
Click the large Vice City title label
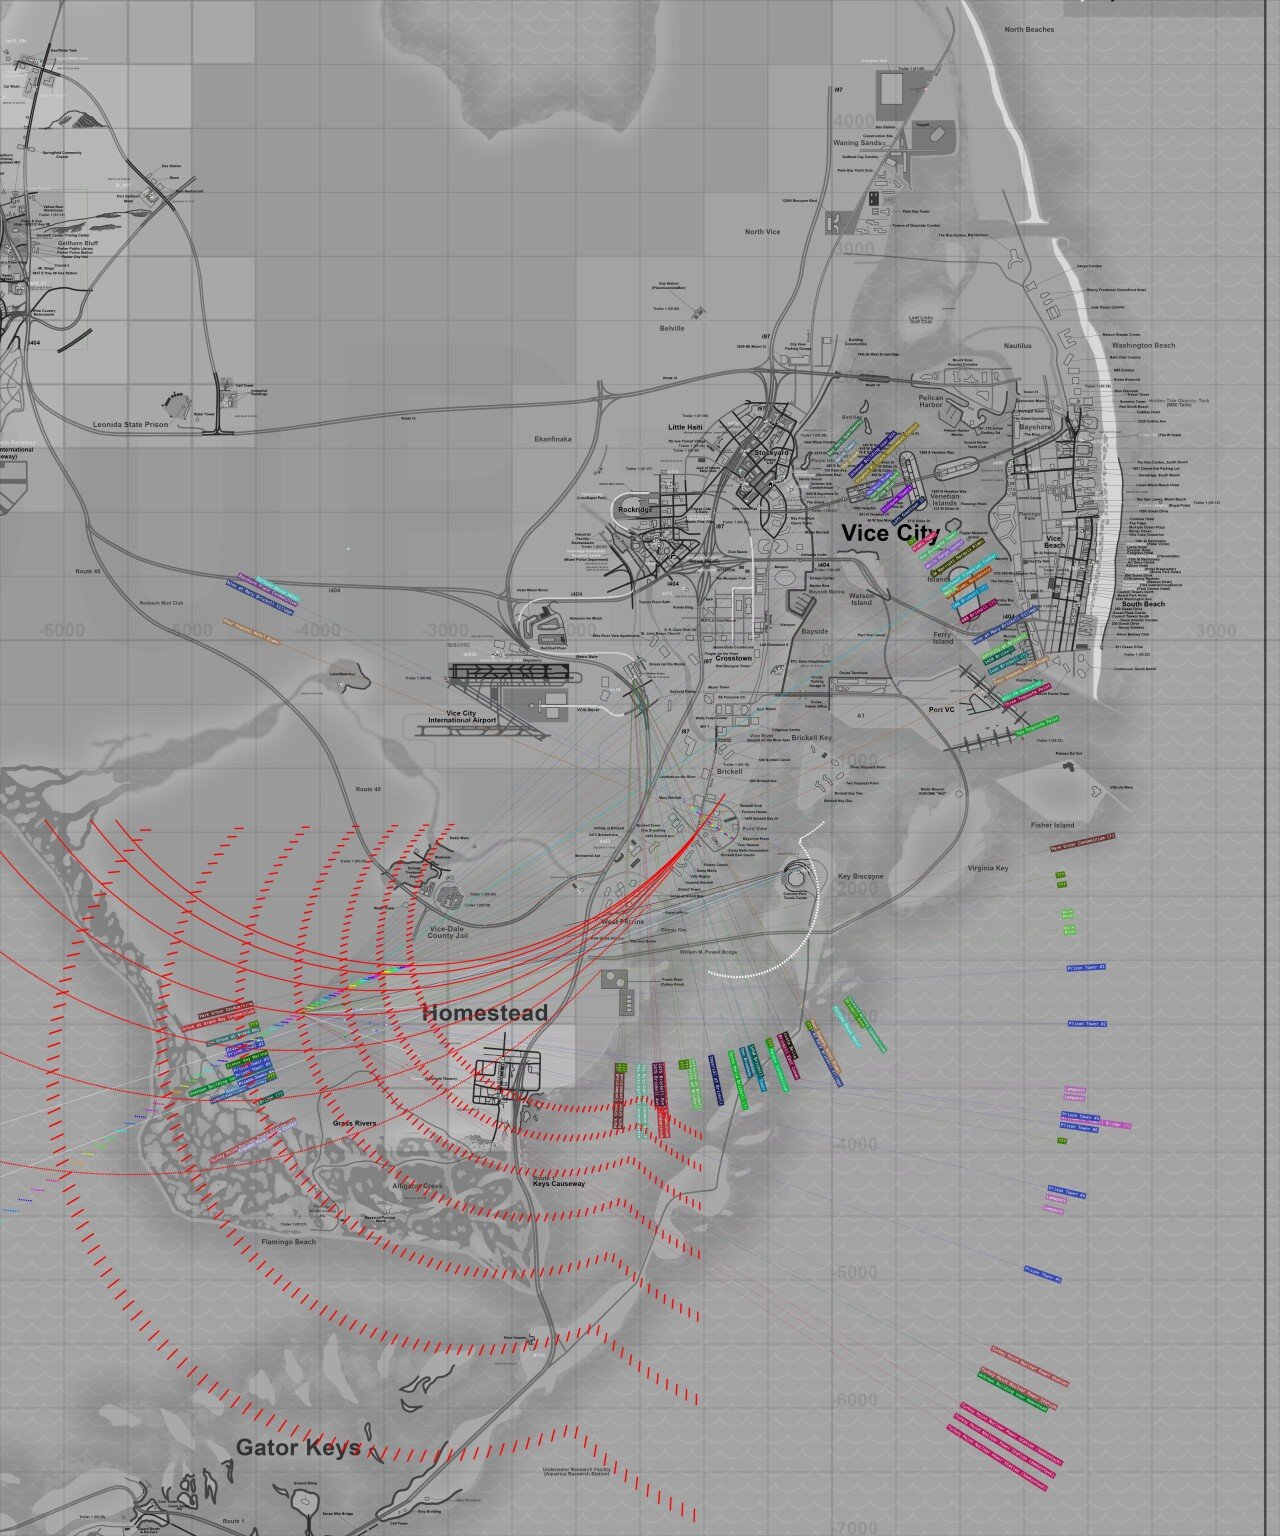click(890, 533)
